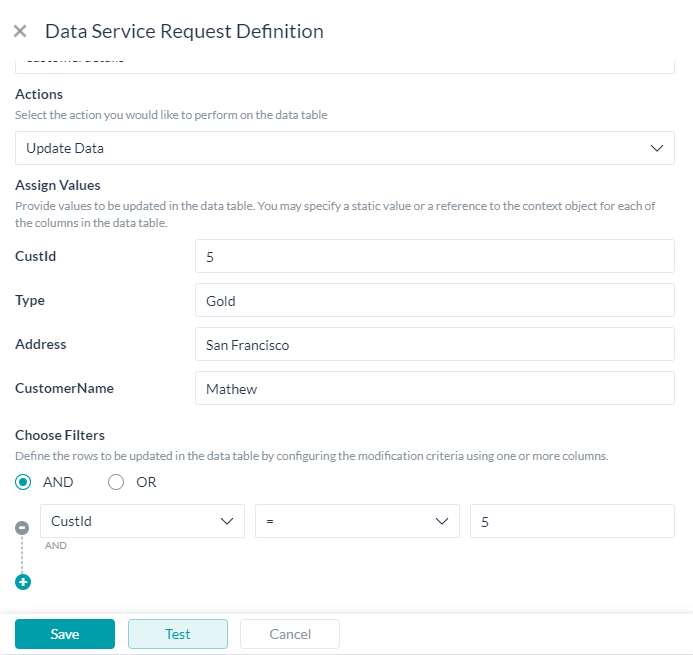Click the small AND text below filter
693x655 pixels.
[56, 545]
